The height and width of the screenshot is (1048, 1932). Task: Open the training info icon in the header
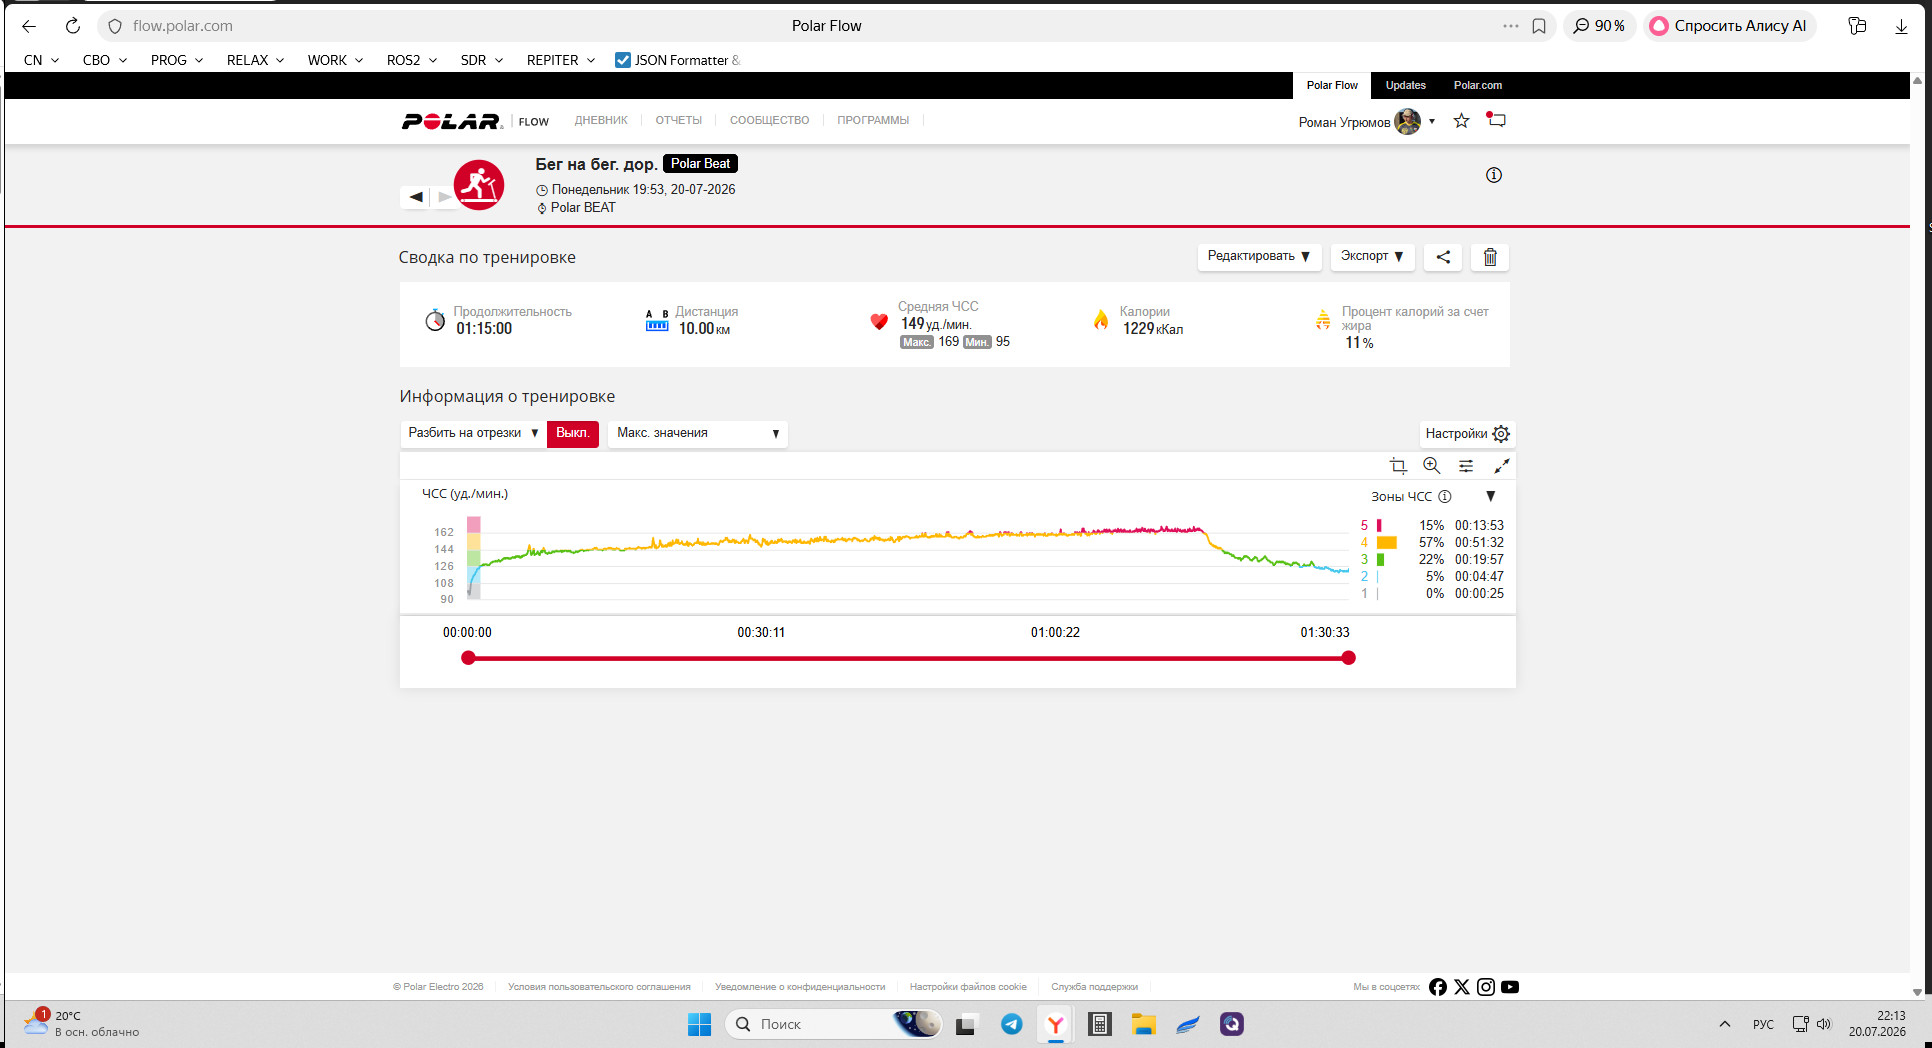[x=1494, y=175]
